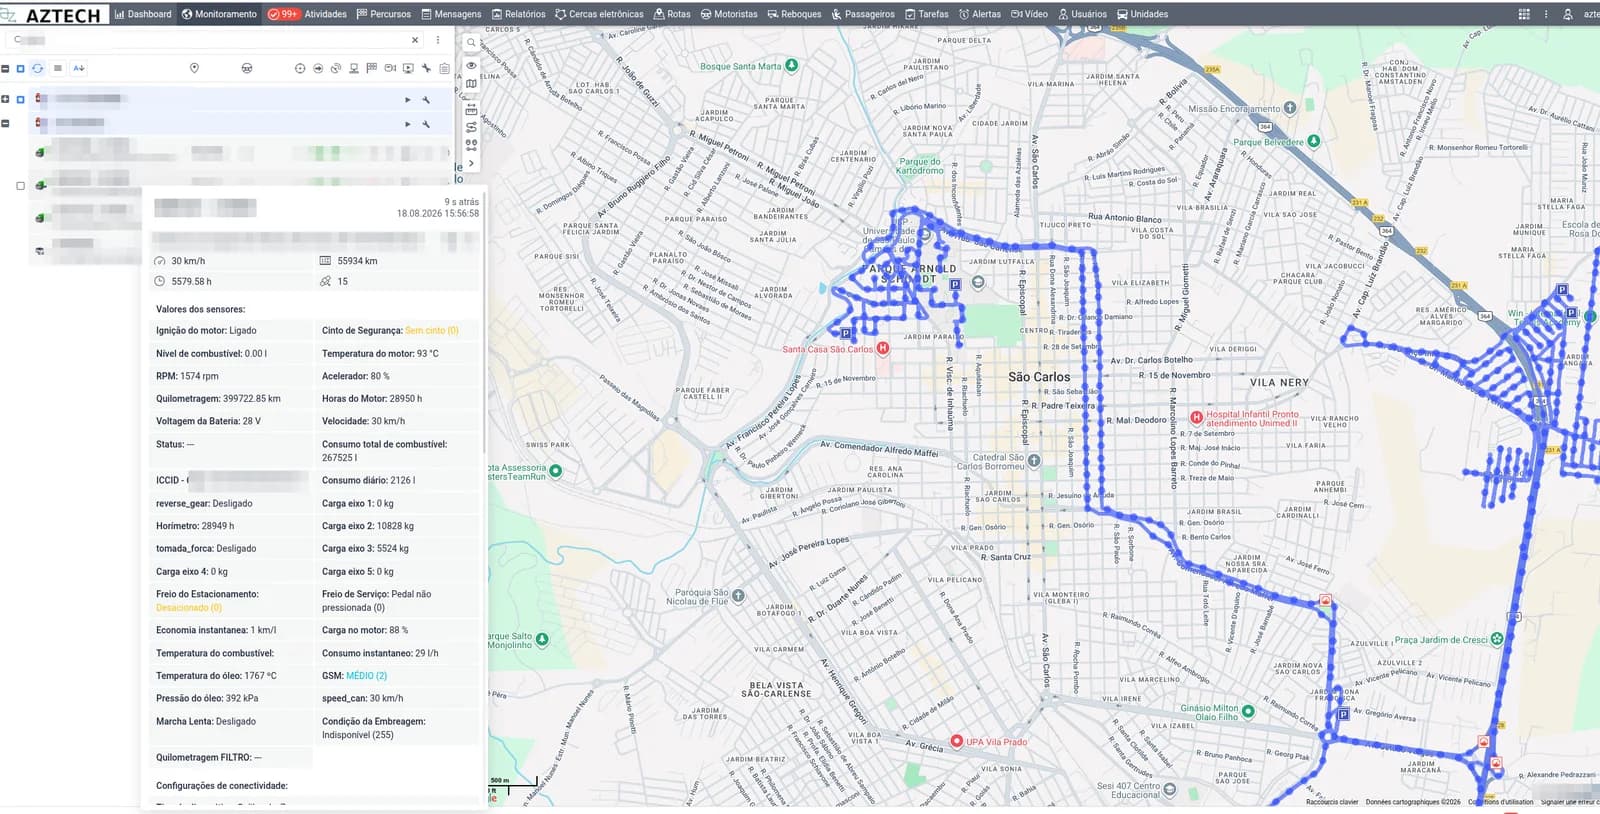Image resolution: width=1600 pixels, height=814 pixels.
Task: Click the checkered flag column icon
Action: tap(372, 68)
